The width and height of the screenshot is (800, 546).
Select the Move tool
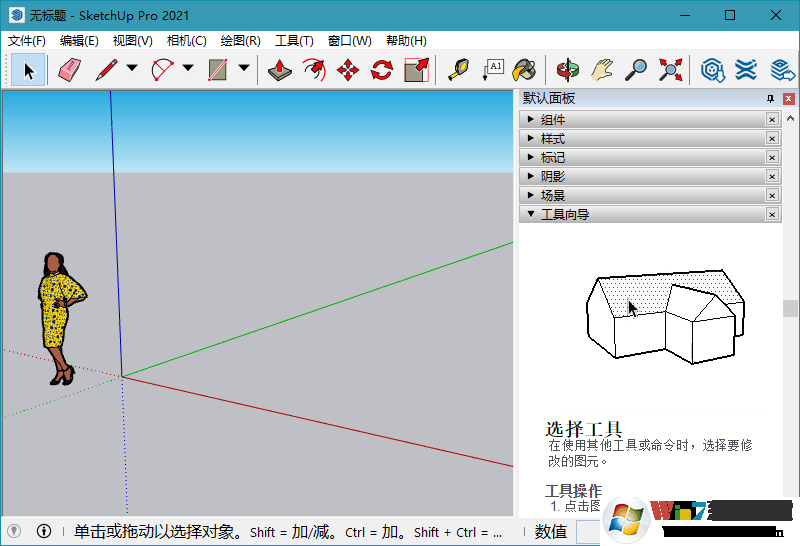tap(348, 70)
